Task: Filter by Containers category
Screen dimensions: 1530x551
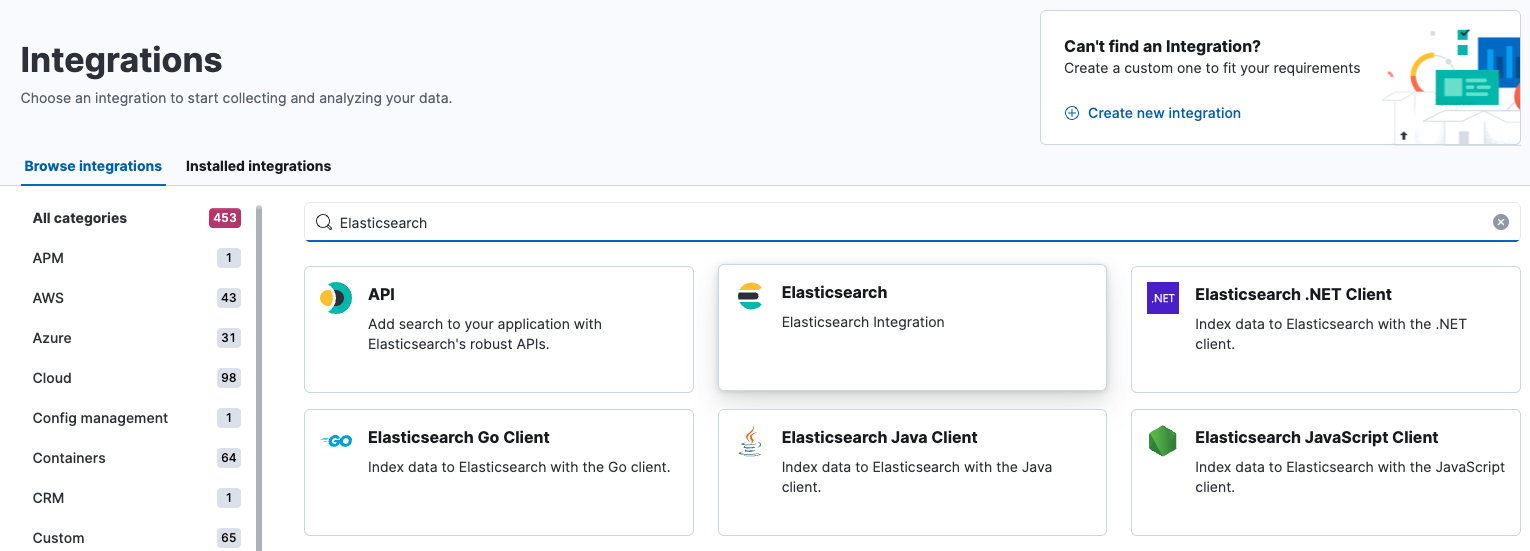Action: coord(136,458)
